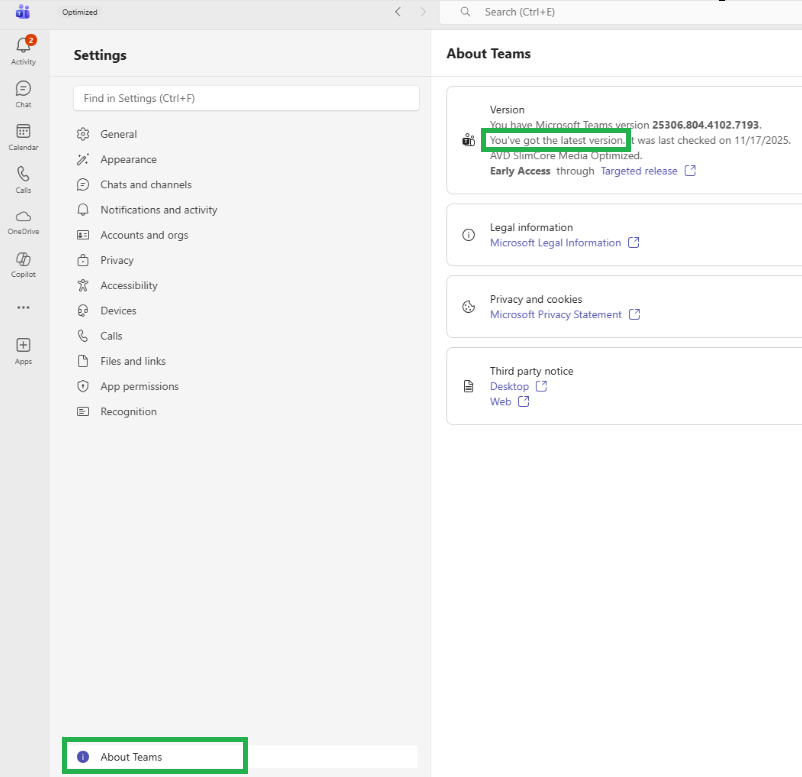
Task: Open the Activity feed with 2 notifications
Action: click(x=24, y=51)
